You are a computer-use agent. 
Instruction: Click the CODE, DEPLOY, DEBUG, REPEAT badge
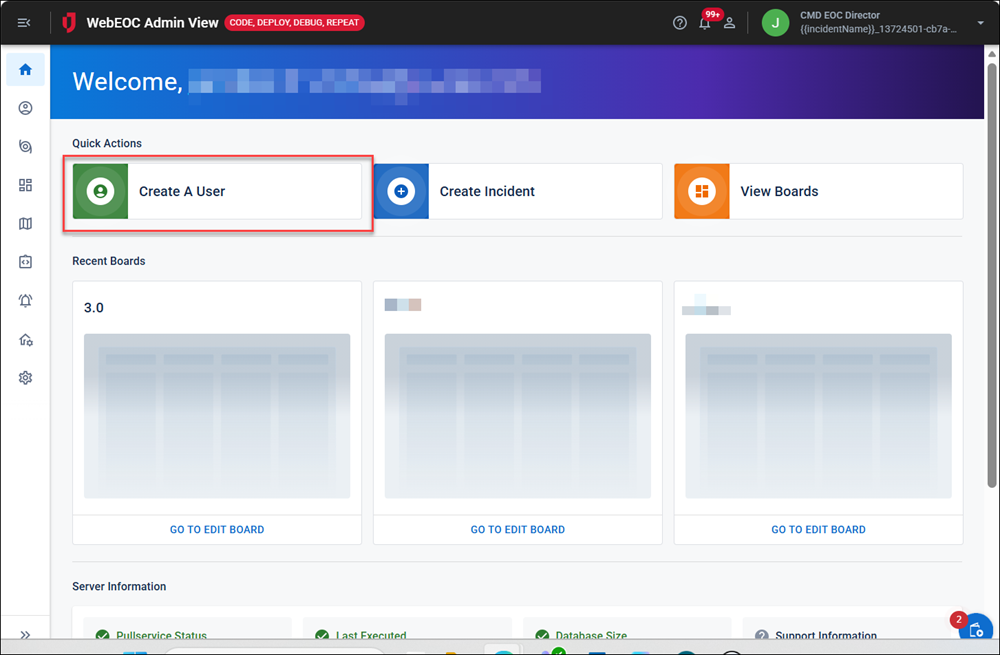(295, 22)
